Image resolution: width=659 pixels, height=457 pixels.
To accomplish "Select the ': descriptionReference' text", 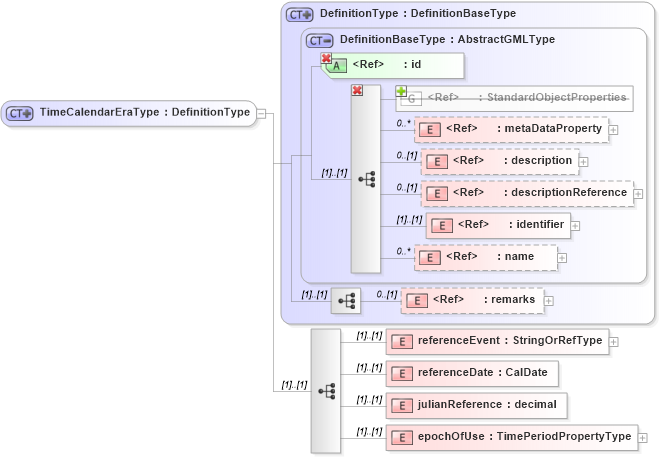I will click(x=565, y=193).
